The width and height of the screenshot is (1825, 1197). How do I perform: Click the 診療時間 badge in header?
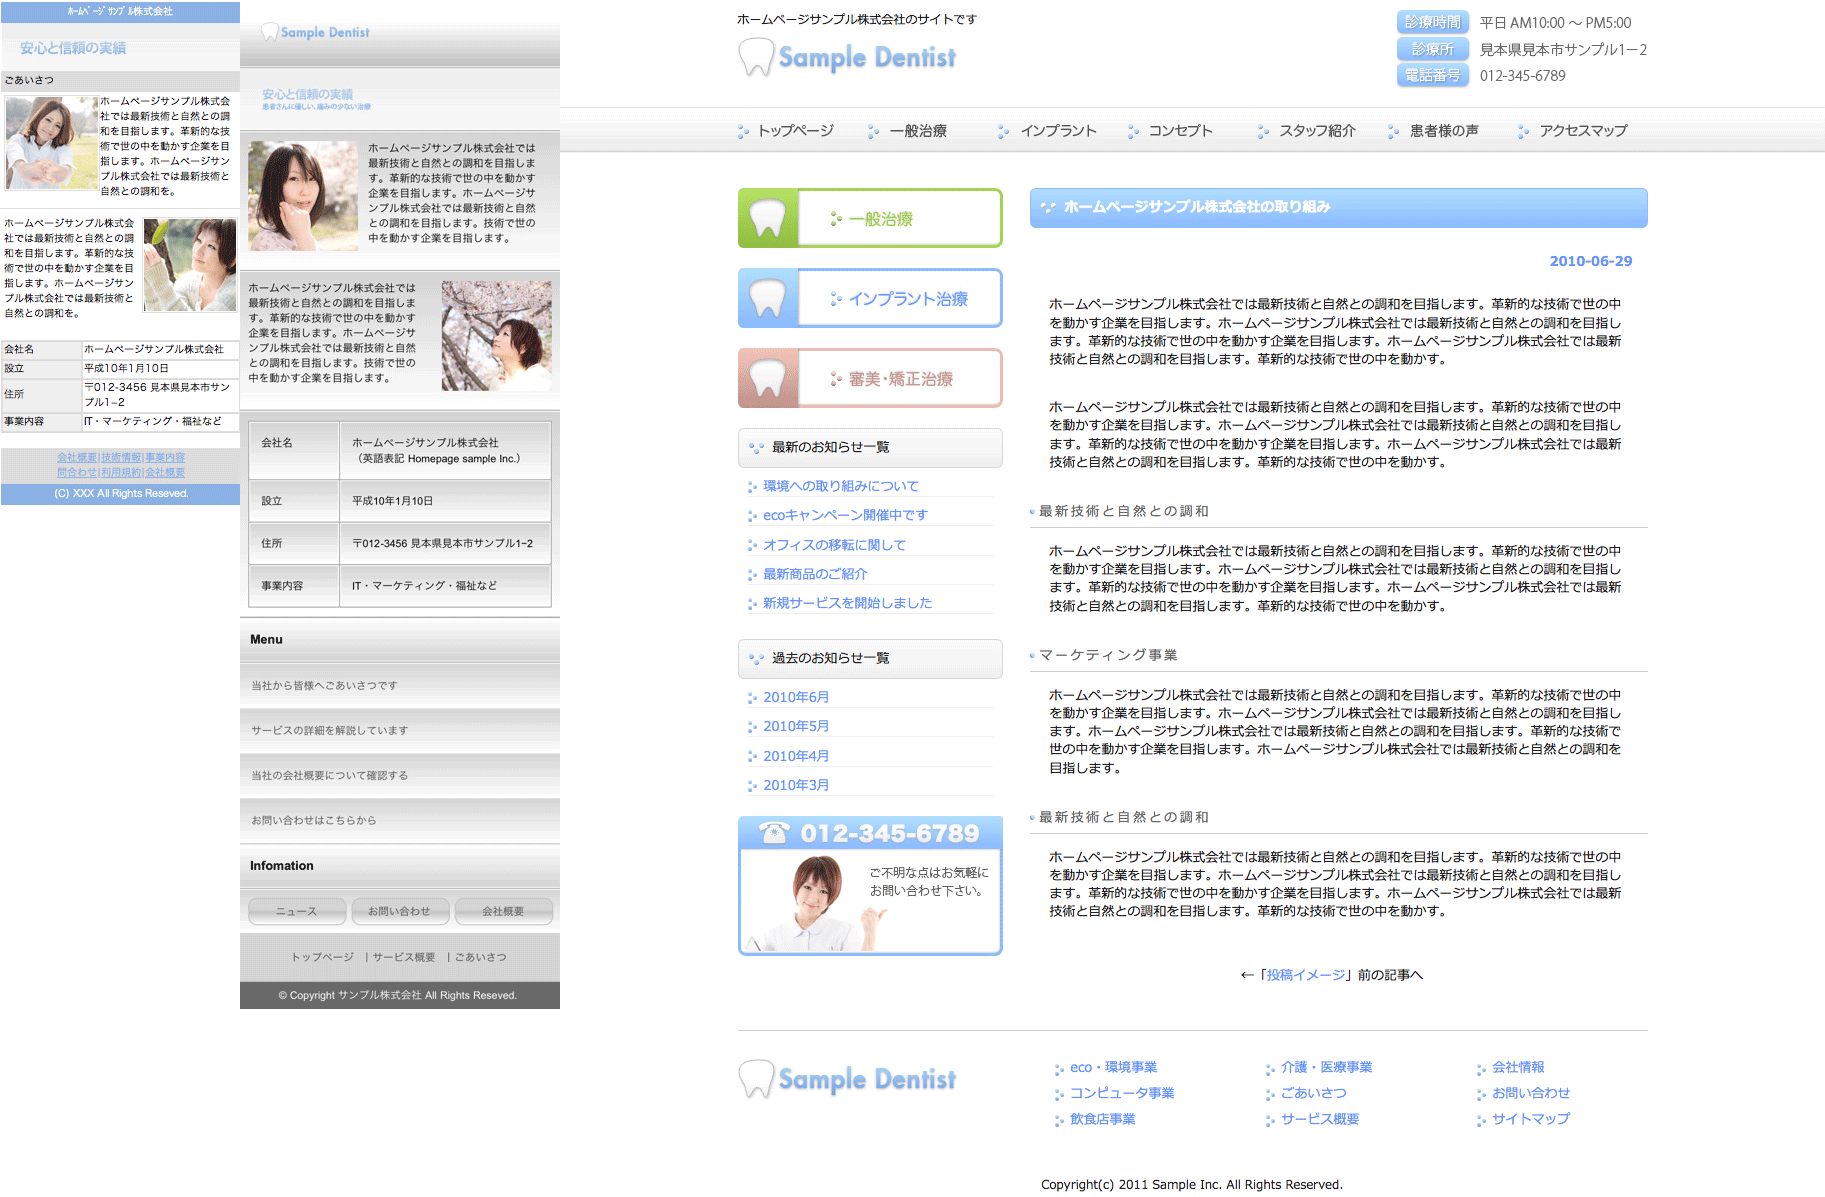click(1432, 22)
